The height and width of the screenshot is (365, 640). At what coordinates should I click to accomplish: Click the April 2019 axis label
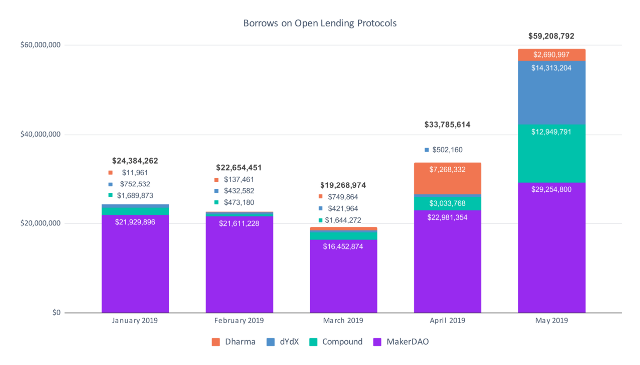447,320
